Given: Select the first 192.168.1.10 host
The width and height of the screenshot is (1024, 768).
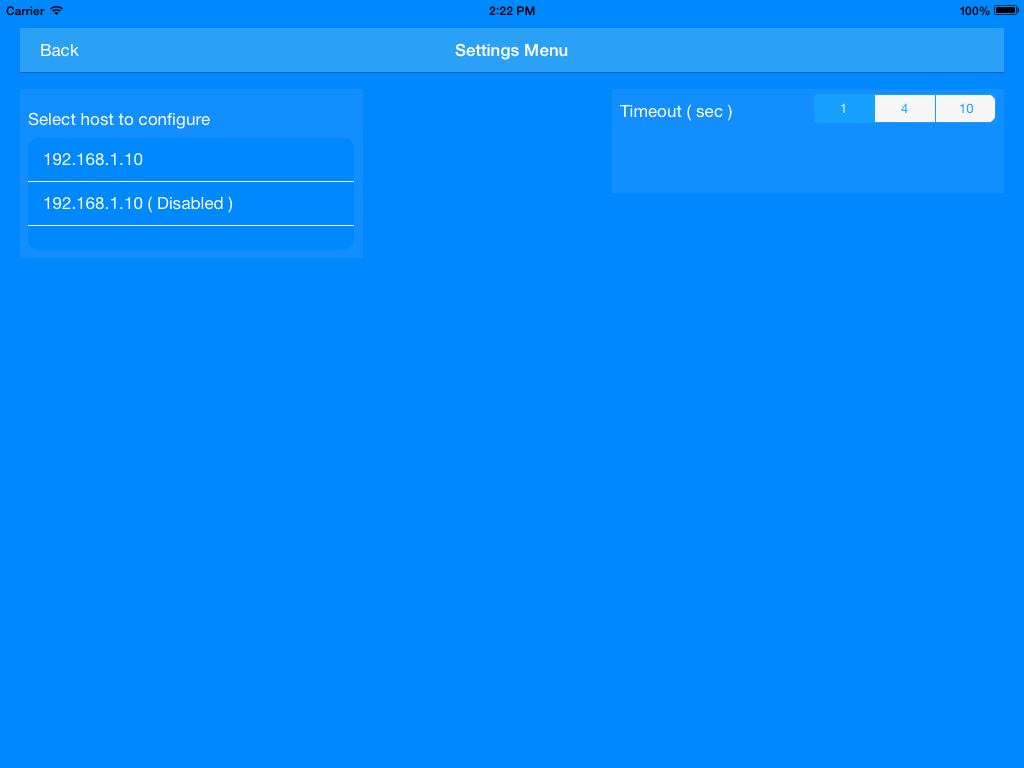Looking at the screenshot, I should [x=190, y=160].
